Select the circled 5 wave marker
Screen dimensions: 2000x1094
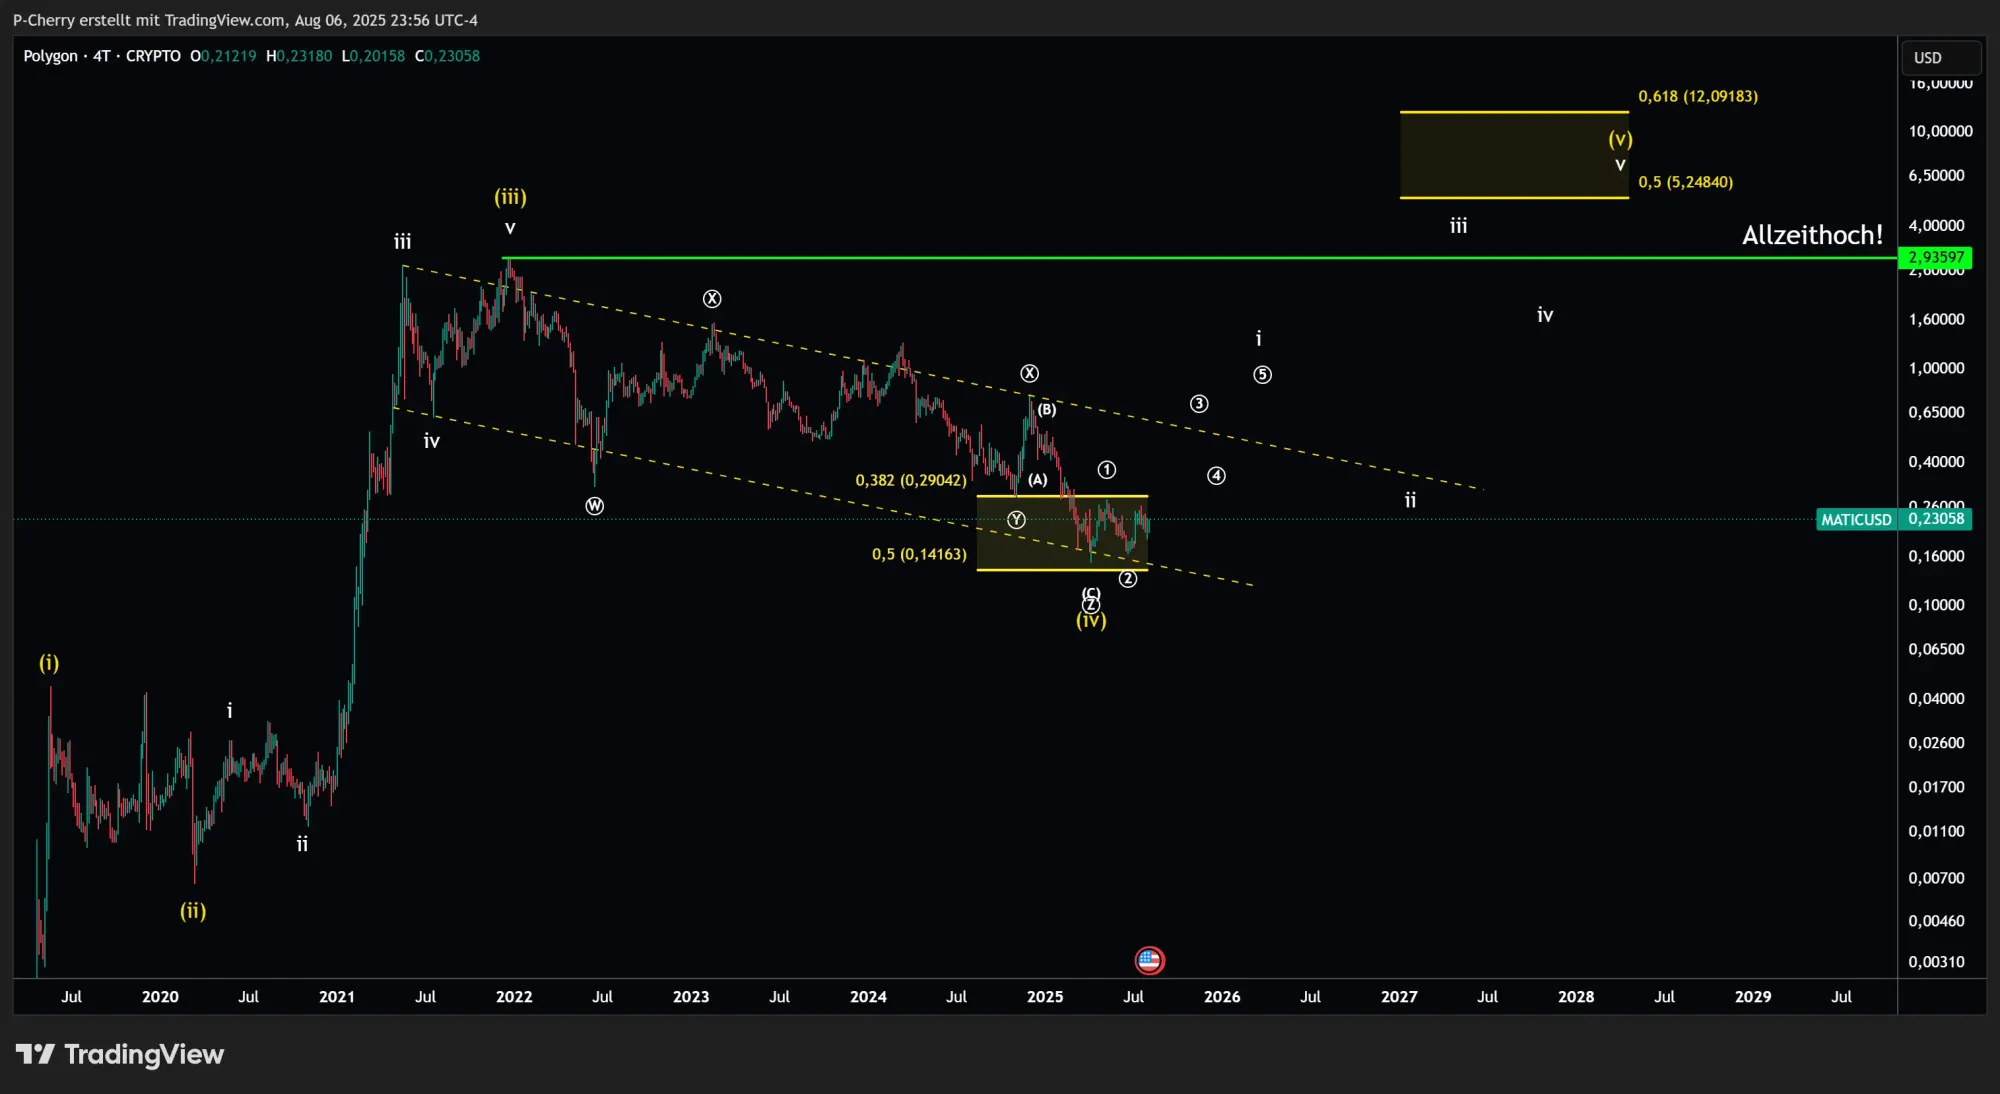pos(1262,375)
